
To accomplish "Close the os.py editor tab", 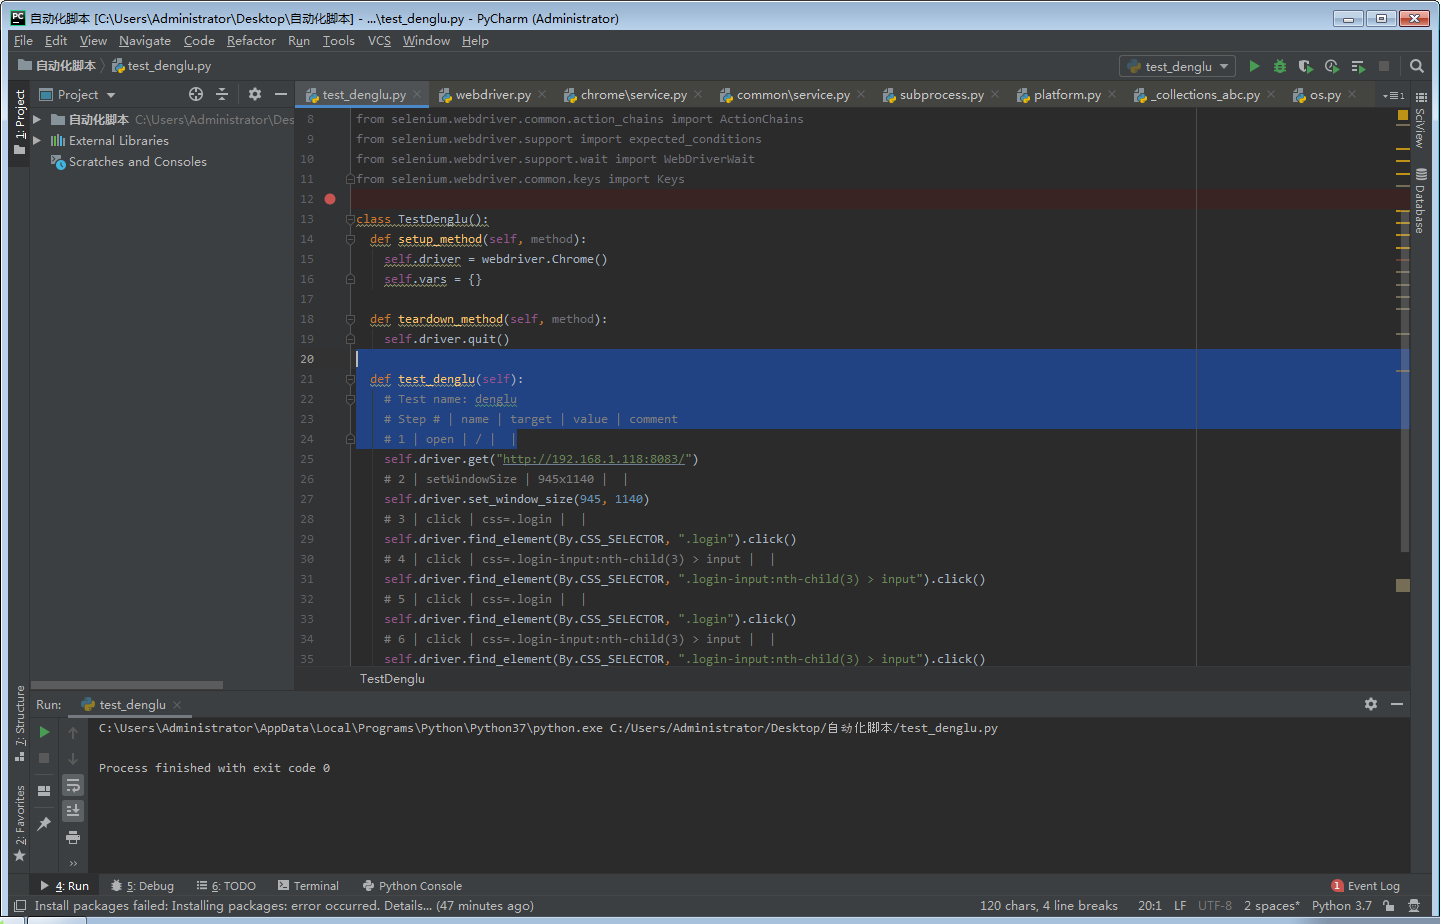I will click(x=1352, y=94).
